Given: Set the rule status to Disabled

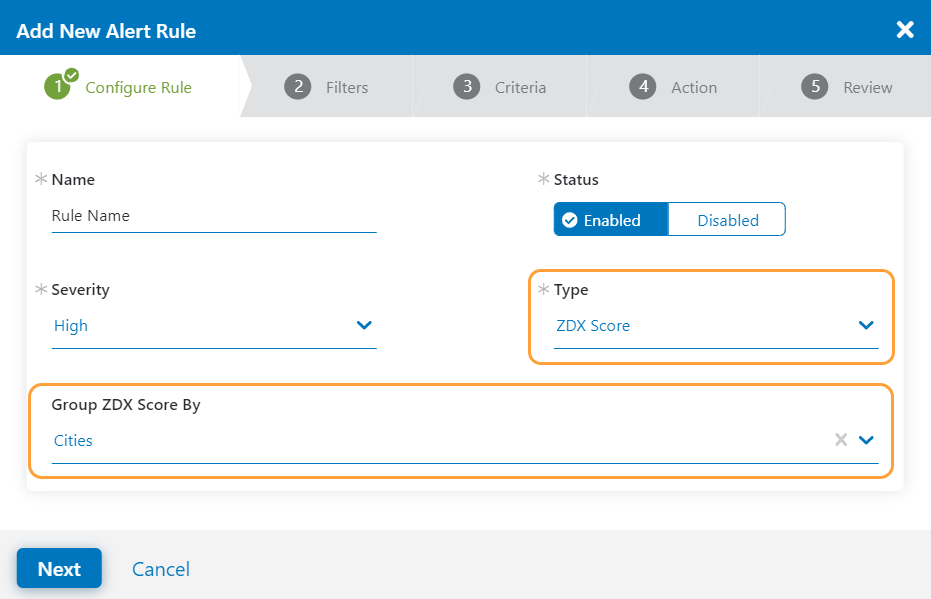Looking at the screenshot, I should pos(727,219).
